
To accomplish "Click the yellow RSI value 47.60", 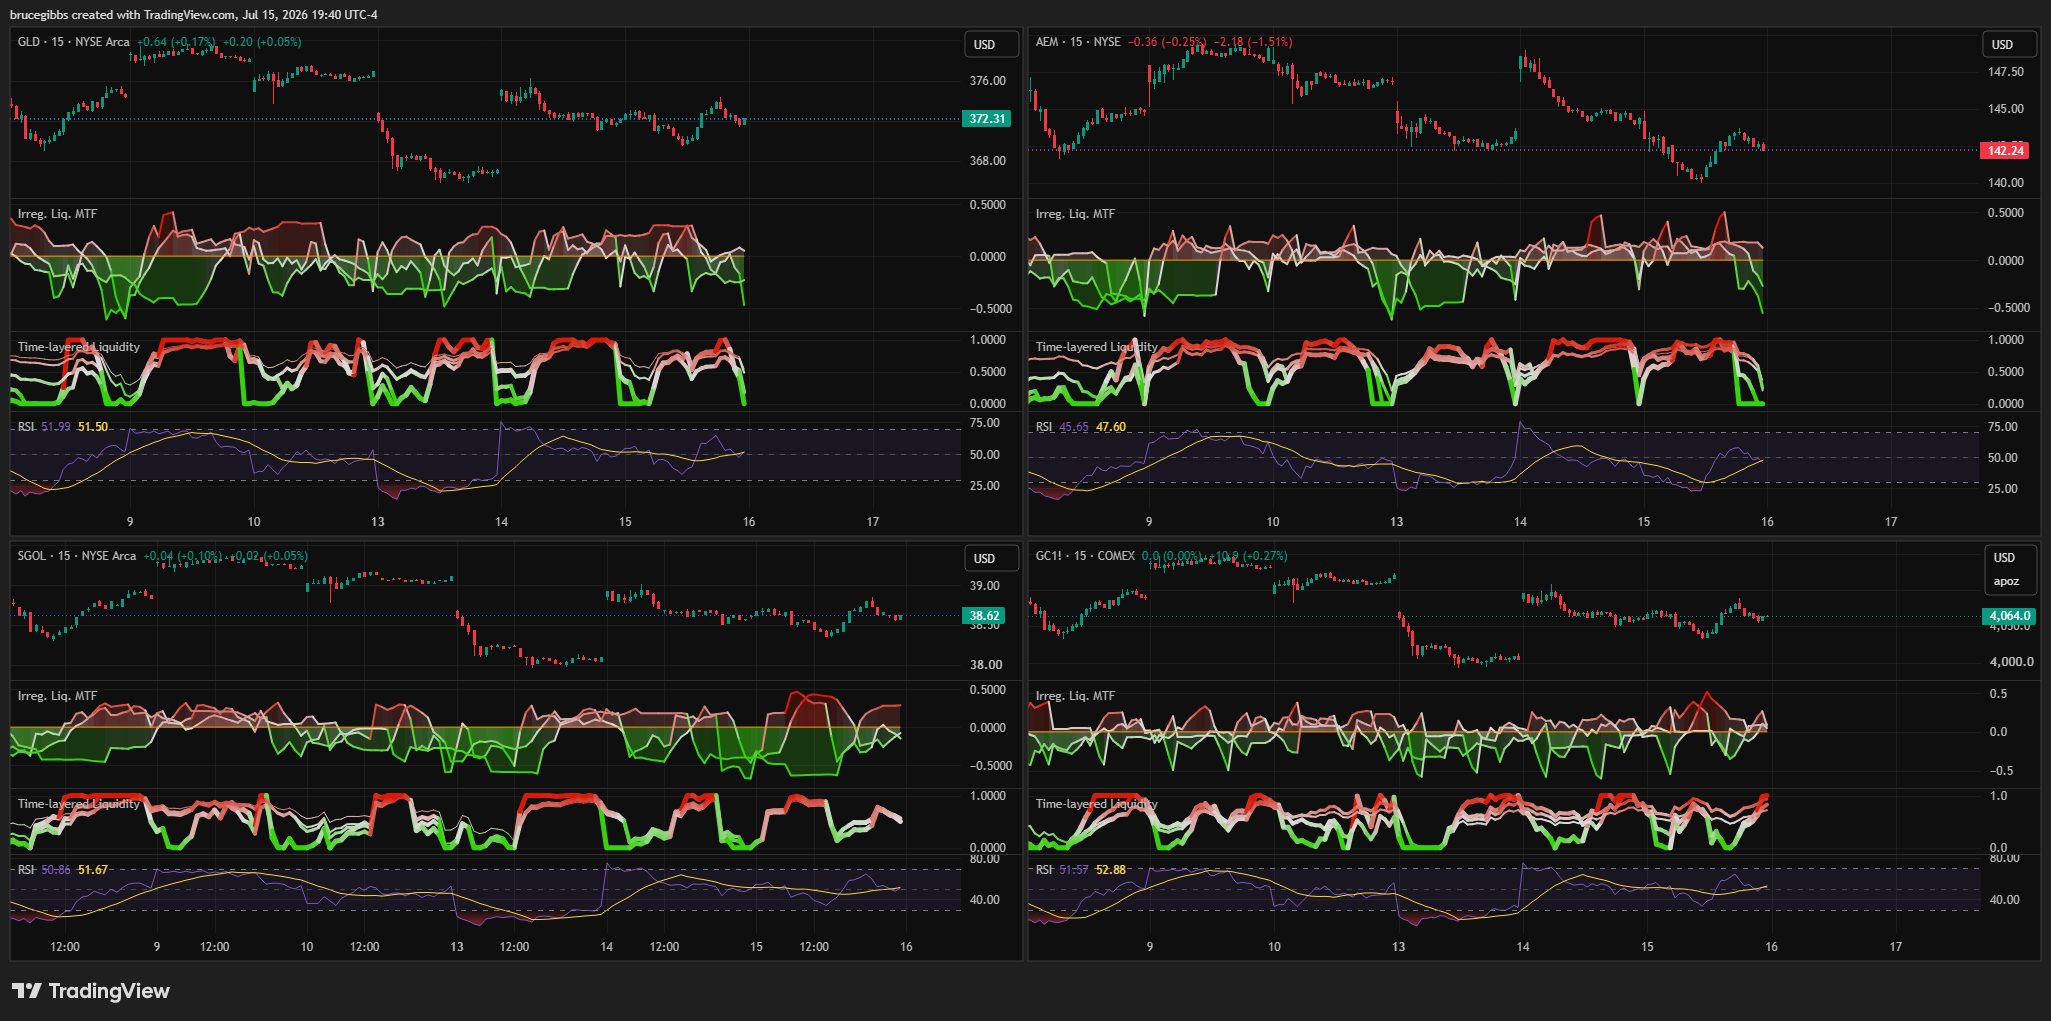I will tap(1111, 427).
